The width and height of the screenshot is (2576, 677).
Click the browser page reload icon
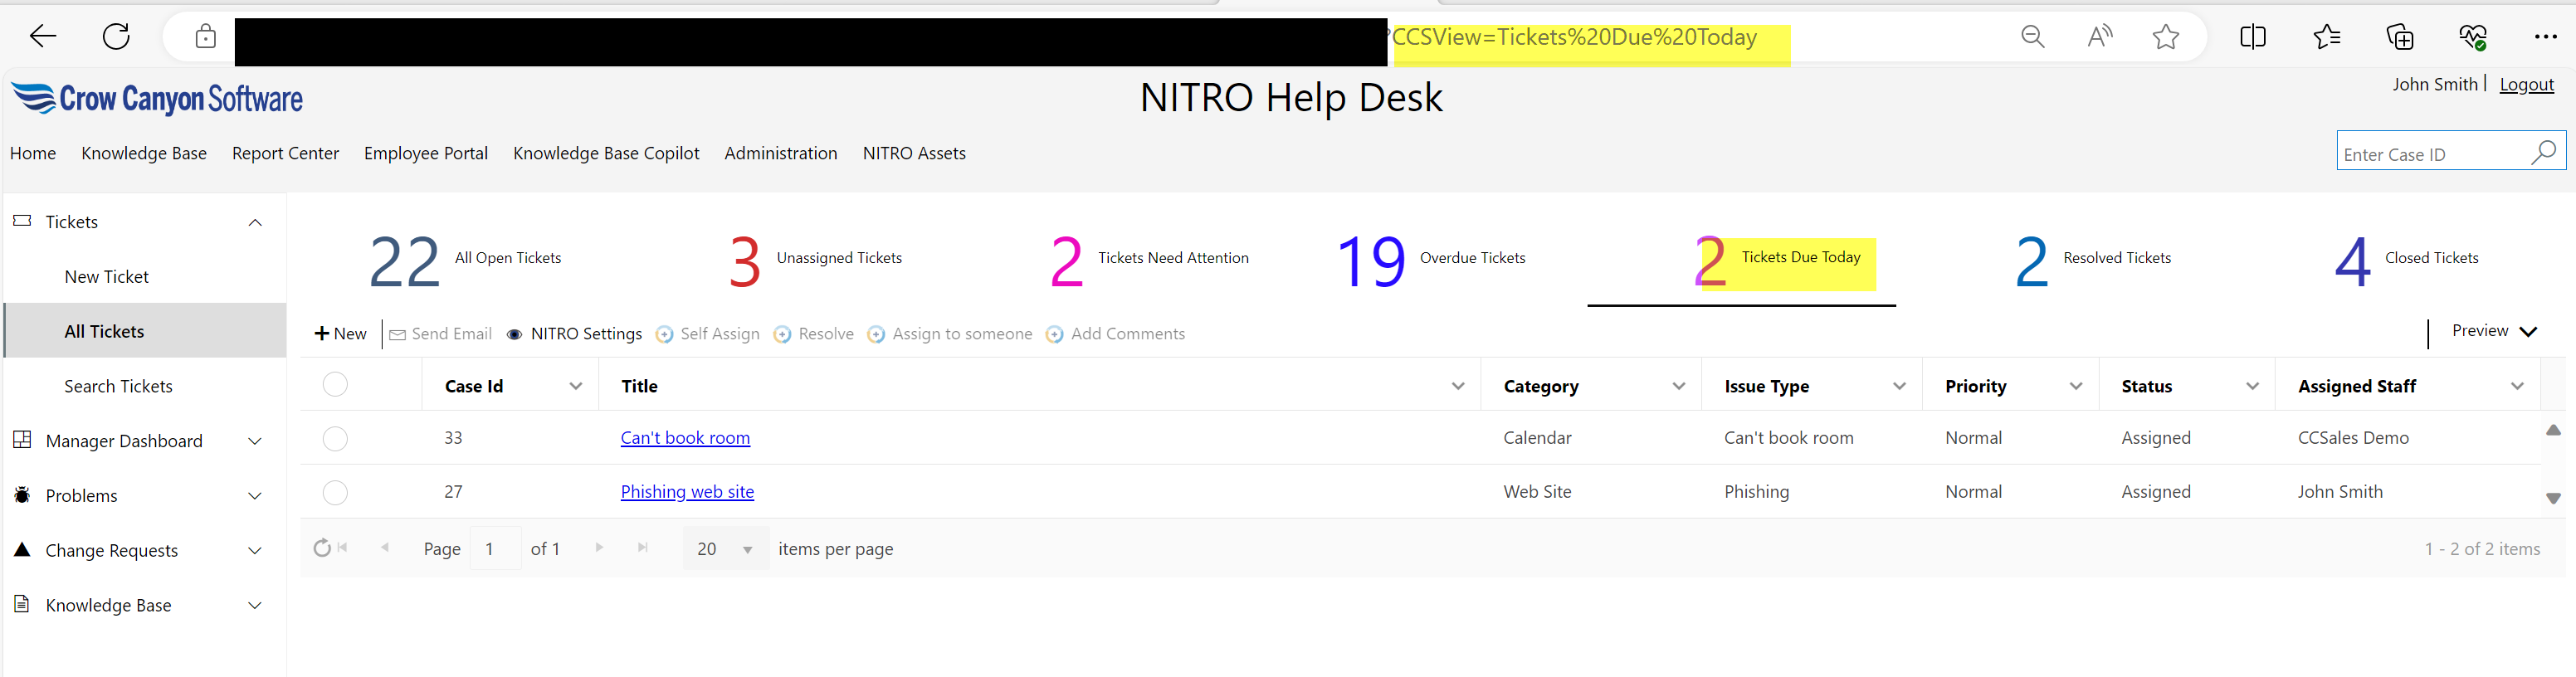pyautogui.click(x=117, y=38)
